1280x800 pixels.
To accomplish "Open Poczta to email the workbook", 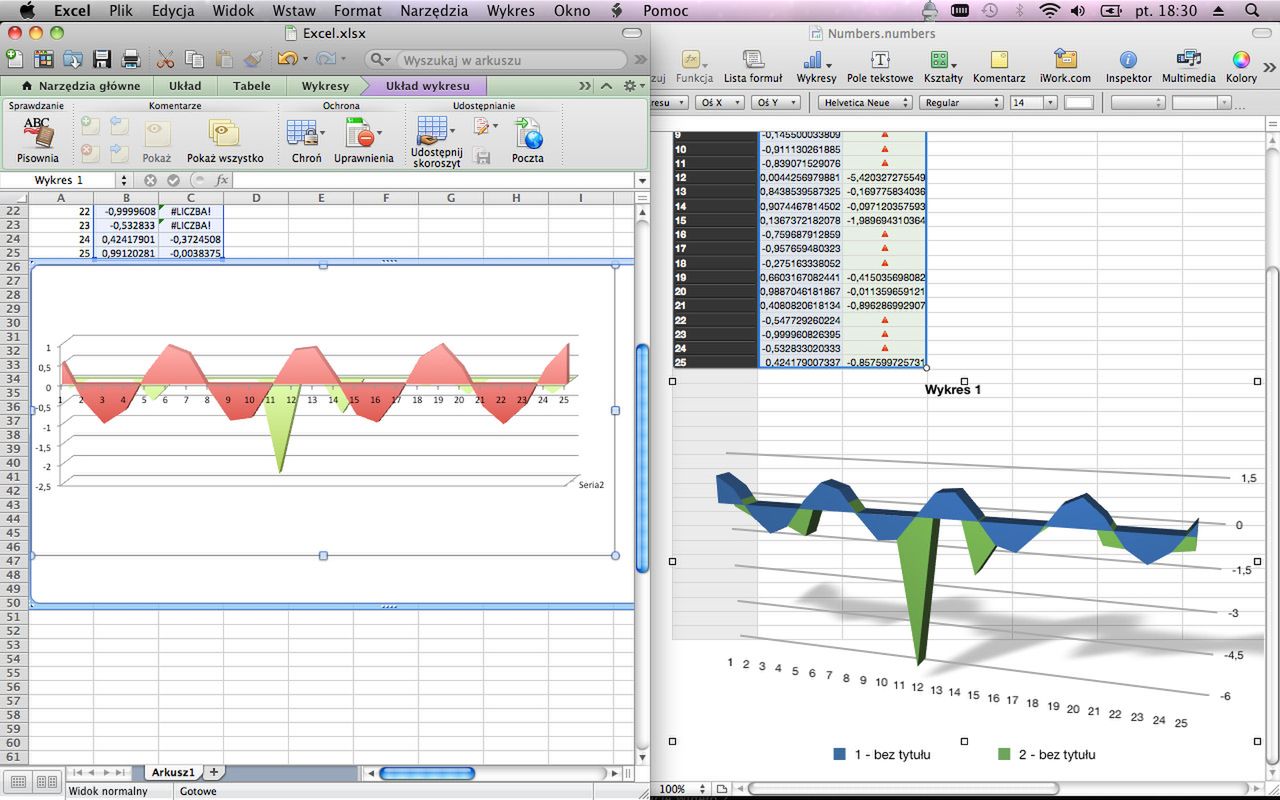I will pyautogui.click(x=528, y=140).
